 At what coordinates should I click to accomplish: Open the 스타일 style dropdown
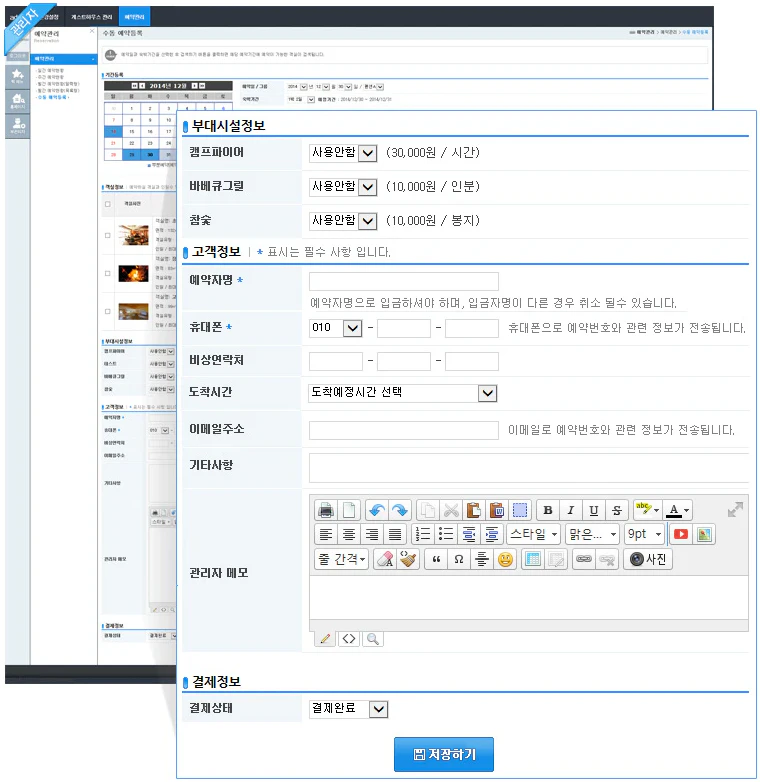pos(534,535)
